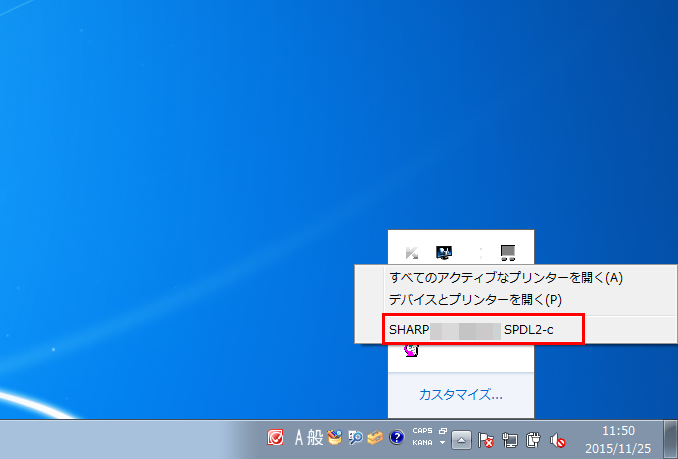Click the pink icon below the context menu

[x=411, y=351]
